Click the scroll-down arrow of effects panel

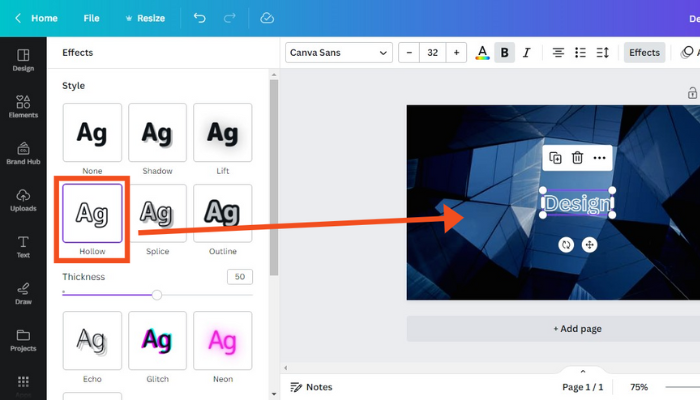point(274,395)
